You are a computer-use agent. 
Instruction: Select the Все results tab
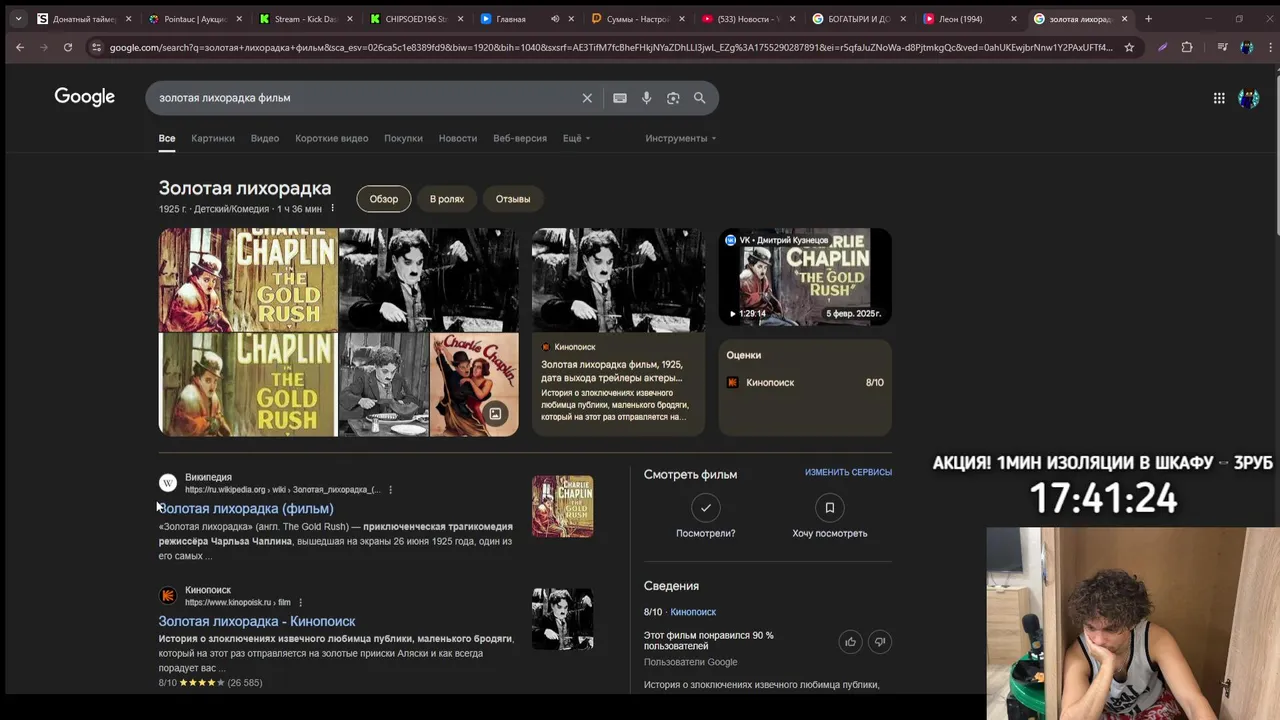click(167, 138)
